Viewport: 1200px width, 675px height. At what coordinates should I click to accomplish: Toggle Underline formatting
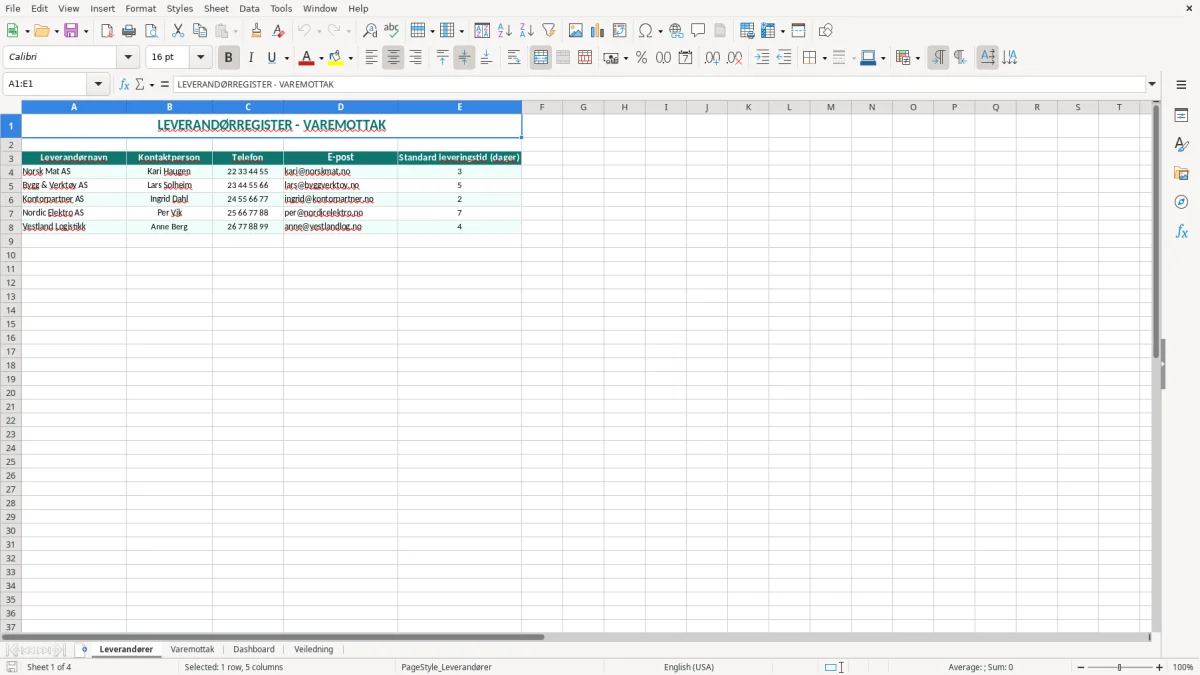tap(272, 58)
